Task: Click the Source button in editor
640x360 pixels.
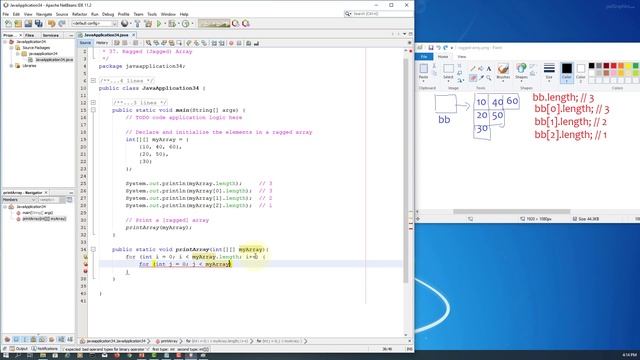Action: point(85,43)
